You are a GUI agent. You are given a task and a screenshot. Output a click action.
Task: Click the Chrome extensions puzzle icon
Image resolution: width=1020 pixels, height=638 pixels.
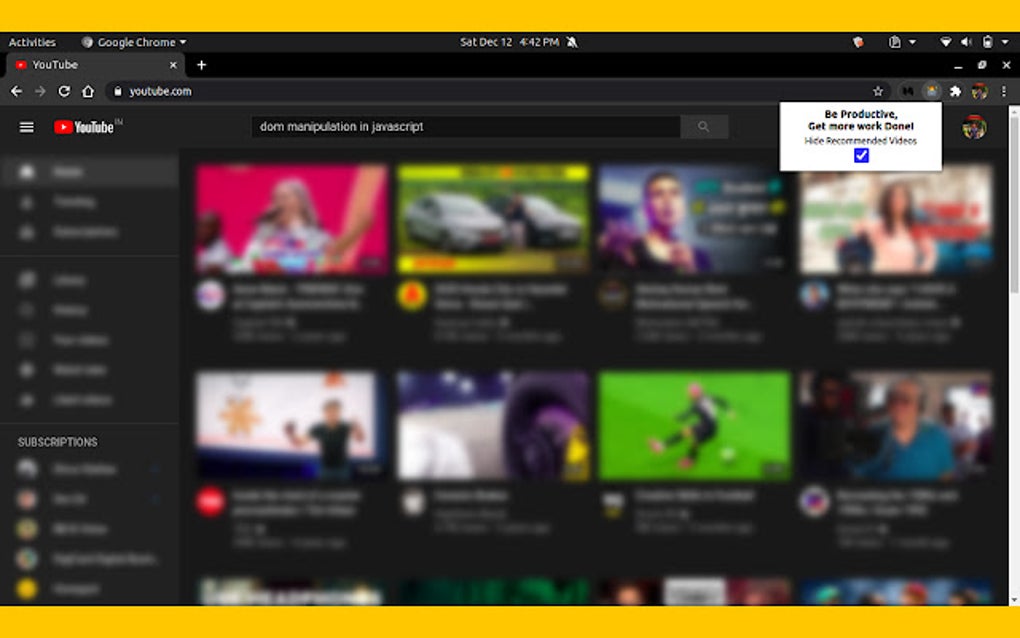tap(955, 90)
